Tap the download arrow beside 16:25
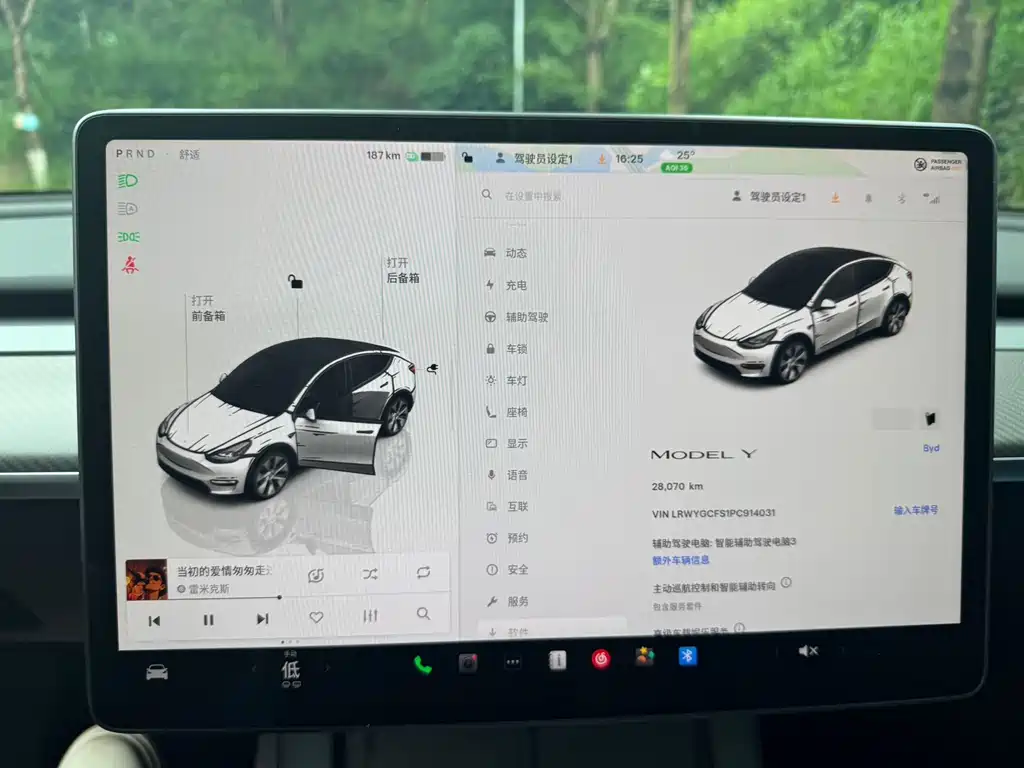The width and height of the screenshot is (1024, 768). click(601, 159)
